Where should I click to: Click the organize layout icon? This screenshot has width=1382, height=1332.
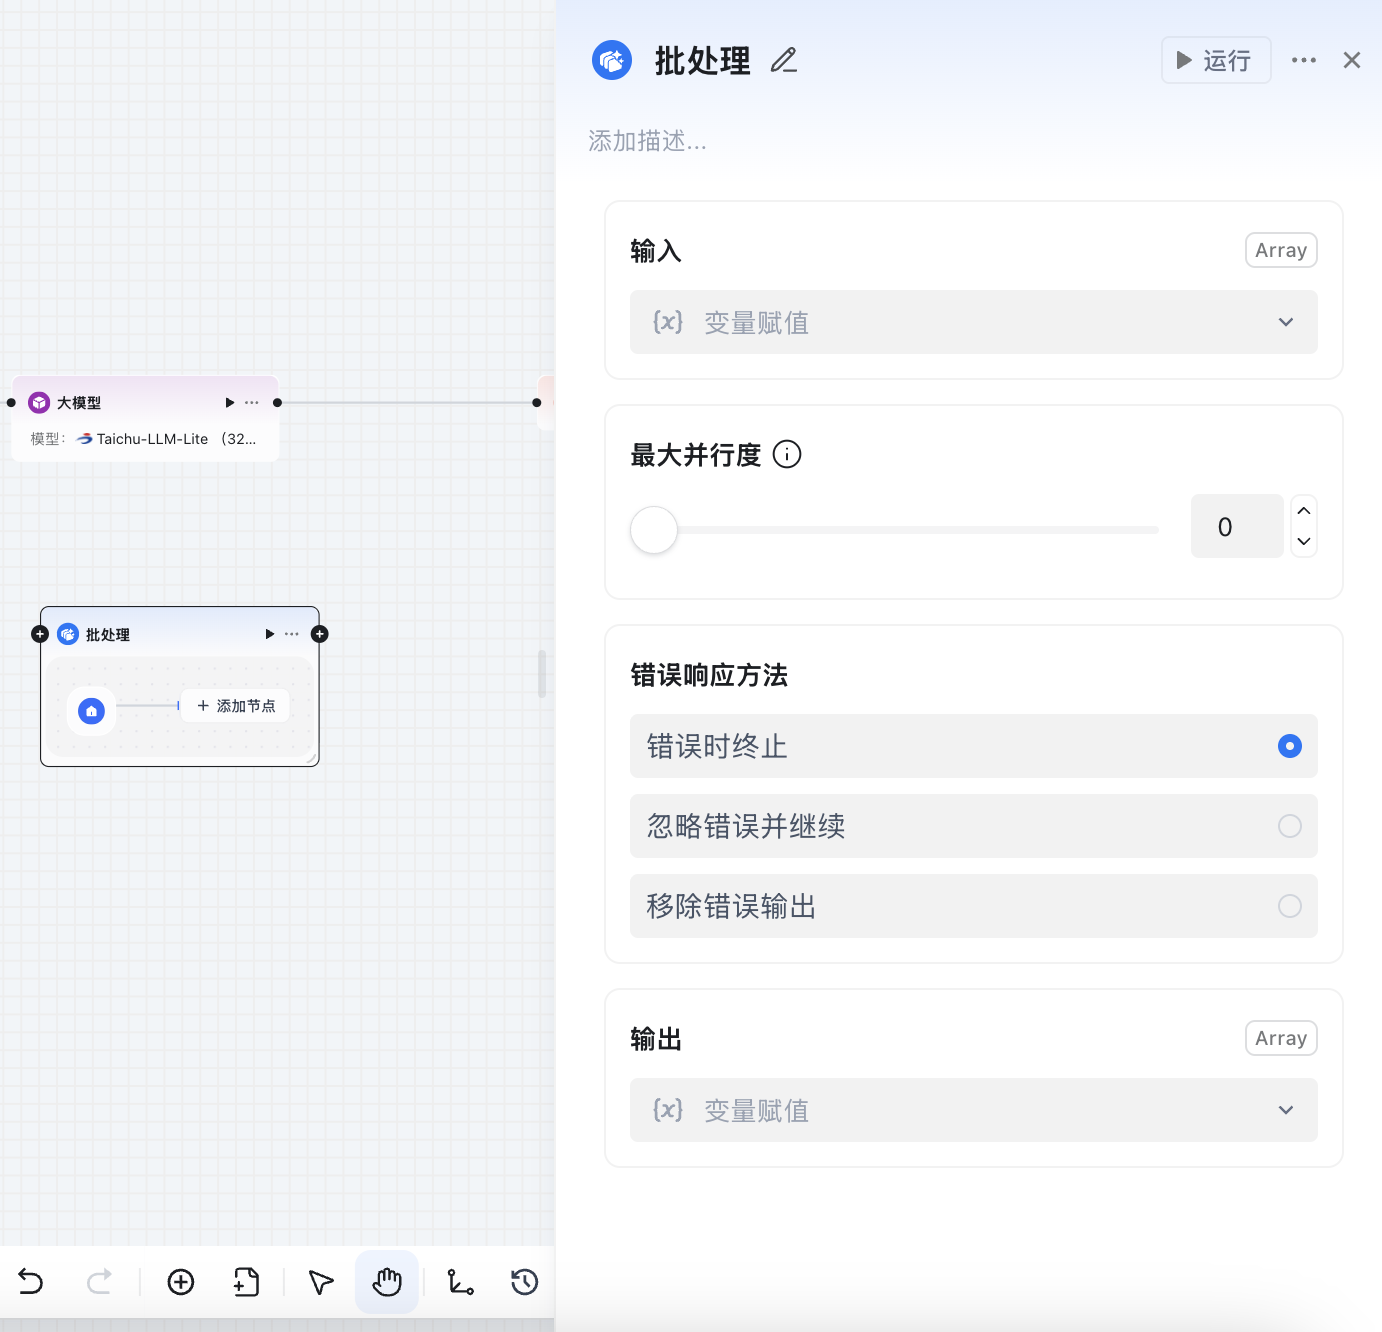pos(460,1281)
